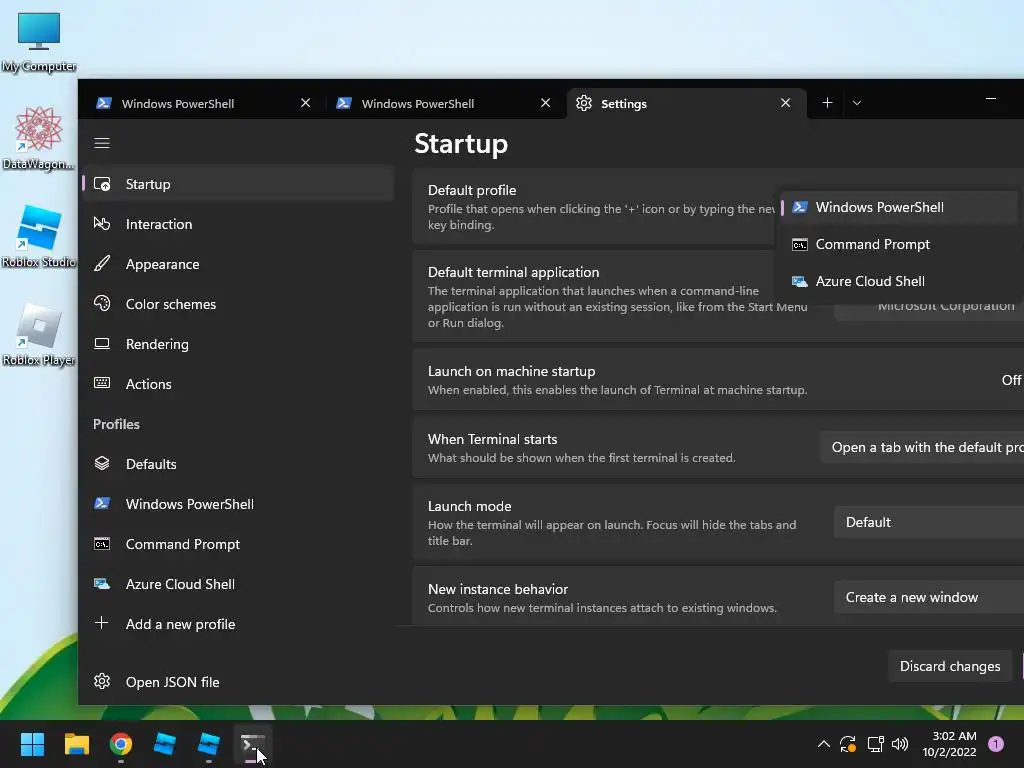The width and height of the screenshot is (1024, 768).
Task: Open the clock and date panel
Action: coord(949,744)
